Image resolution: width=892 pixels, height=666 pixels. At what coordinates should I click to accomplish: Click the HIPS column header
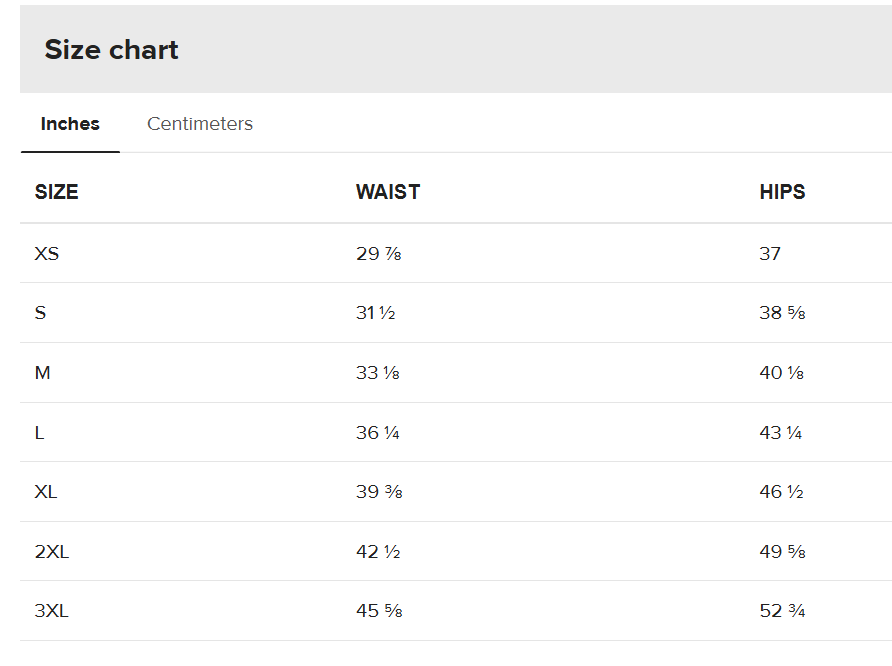(782, 192)
